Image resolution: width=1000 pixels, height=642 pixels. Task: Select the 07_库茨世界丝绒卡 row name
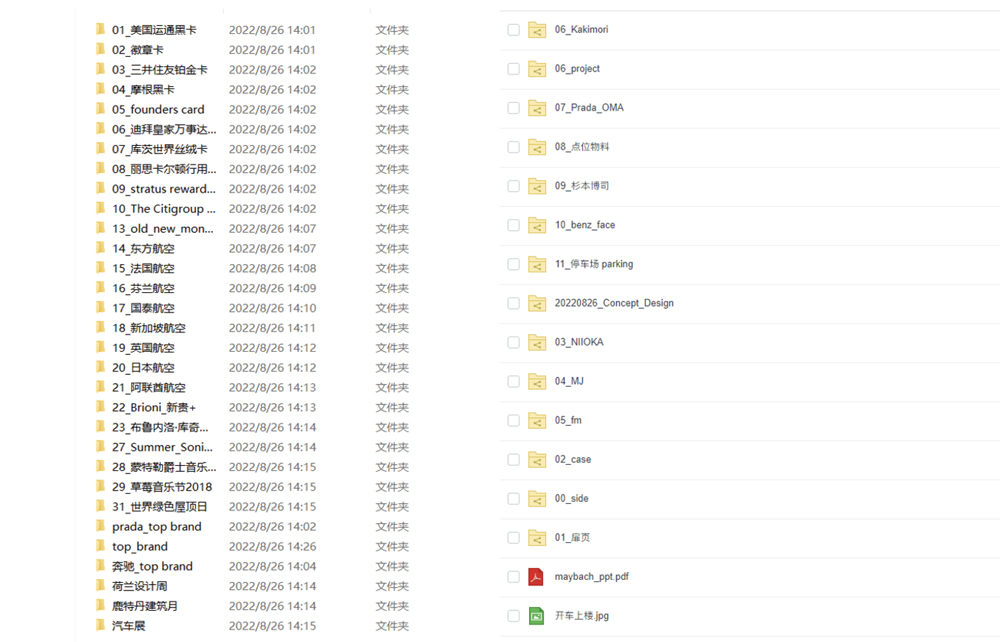tap(159, 149)
